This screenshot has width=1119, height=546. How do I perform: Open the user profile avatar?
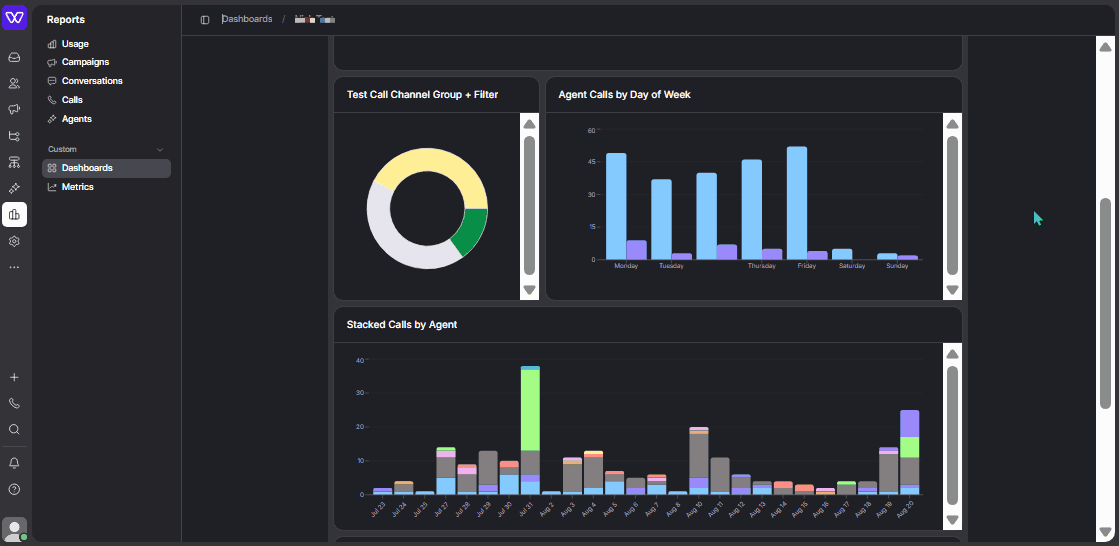point(14,529)
